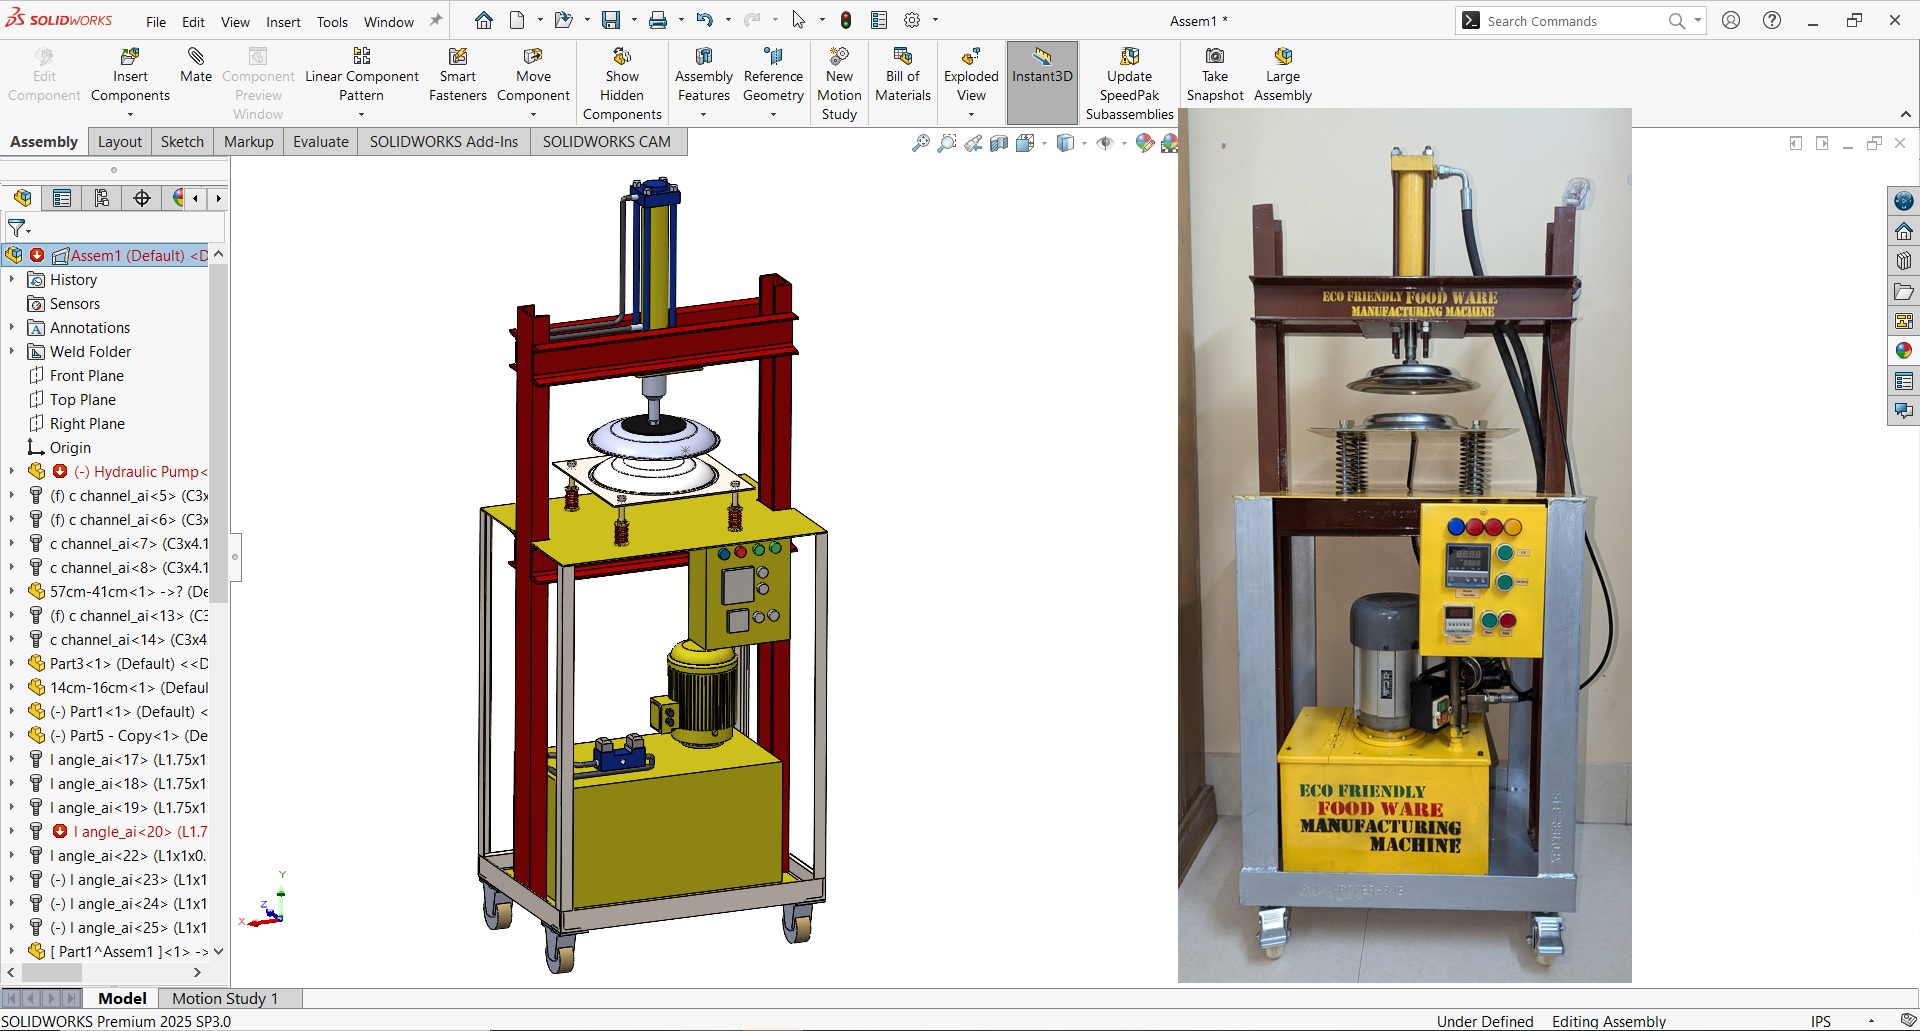Click the Mate tool
The image size is (1920, 1031).
(x=196, y=66)
